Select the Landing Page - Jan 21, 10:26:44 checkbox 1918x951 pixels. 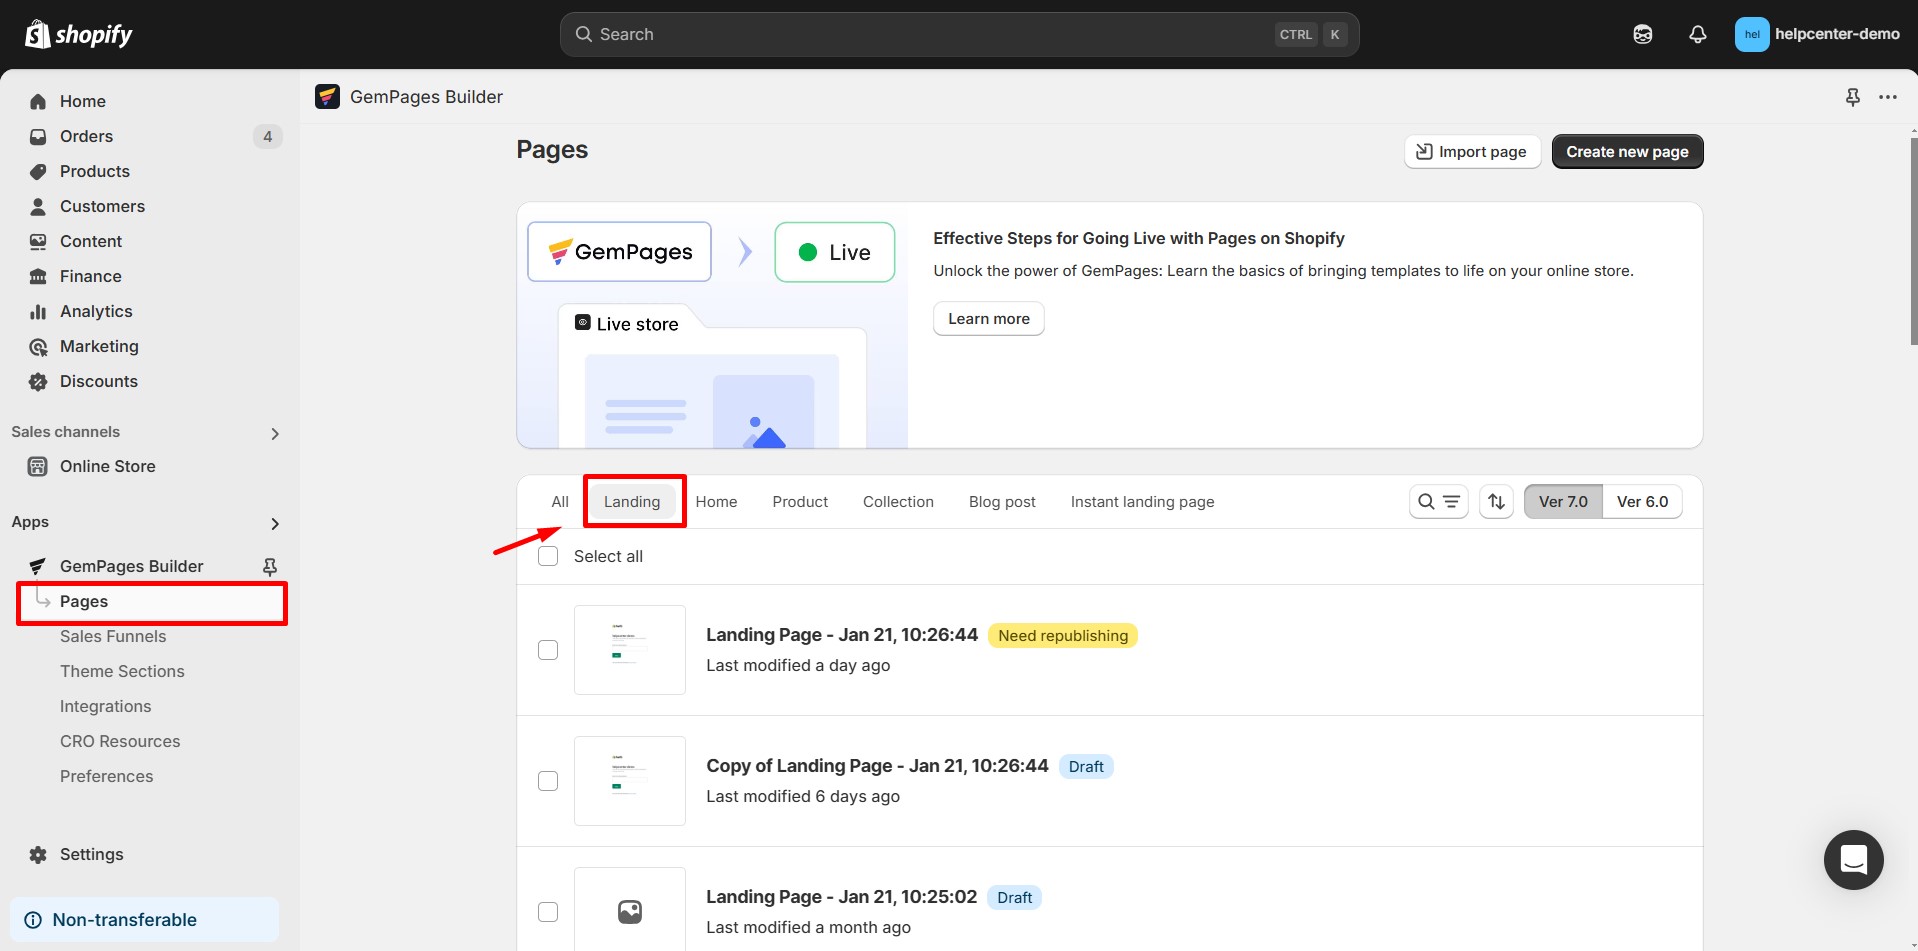click(x=548, y=650)
